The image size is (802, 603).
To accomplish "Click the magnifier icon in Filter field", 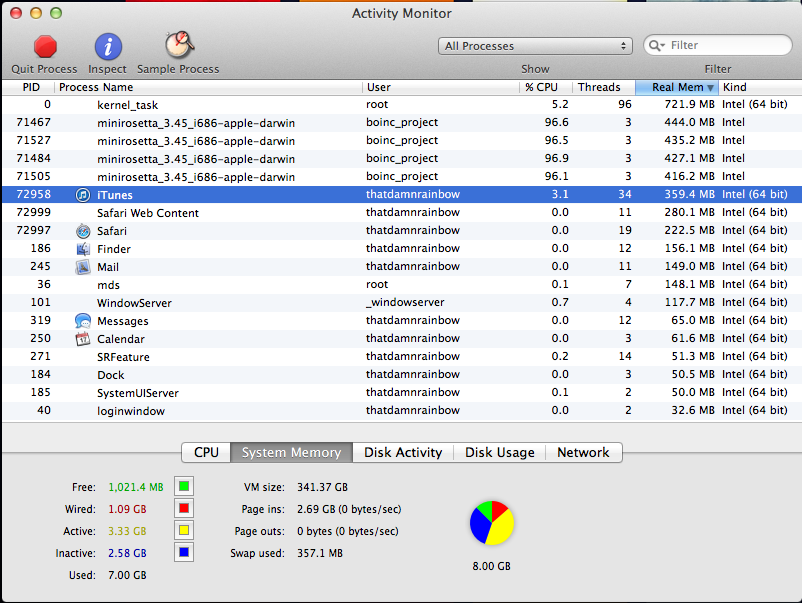I will click(x=656, y=46).
